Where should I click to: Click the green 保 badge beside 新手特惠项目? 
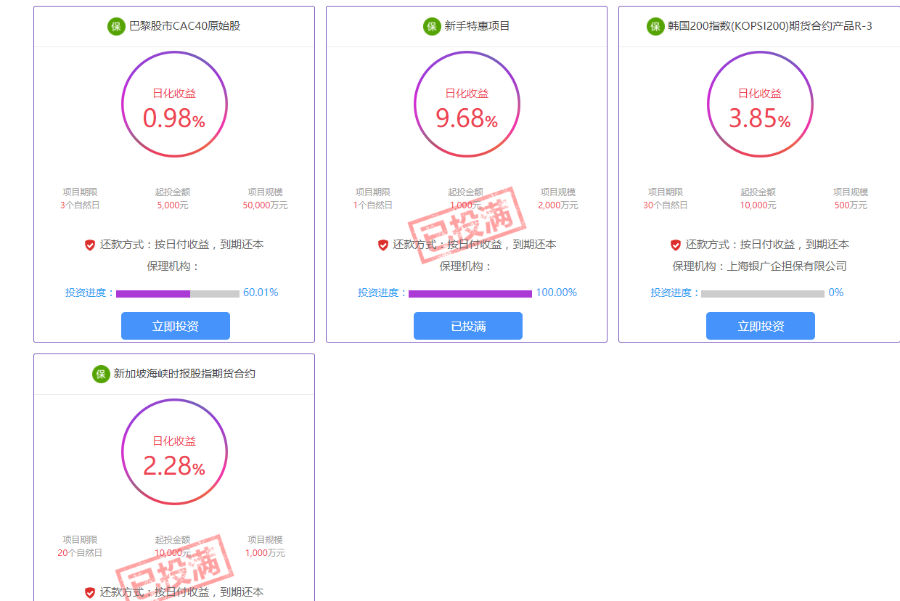click(x=432, y=26)
